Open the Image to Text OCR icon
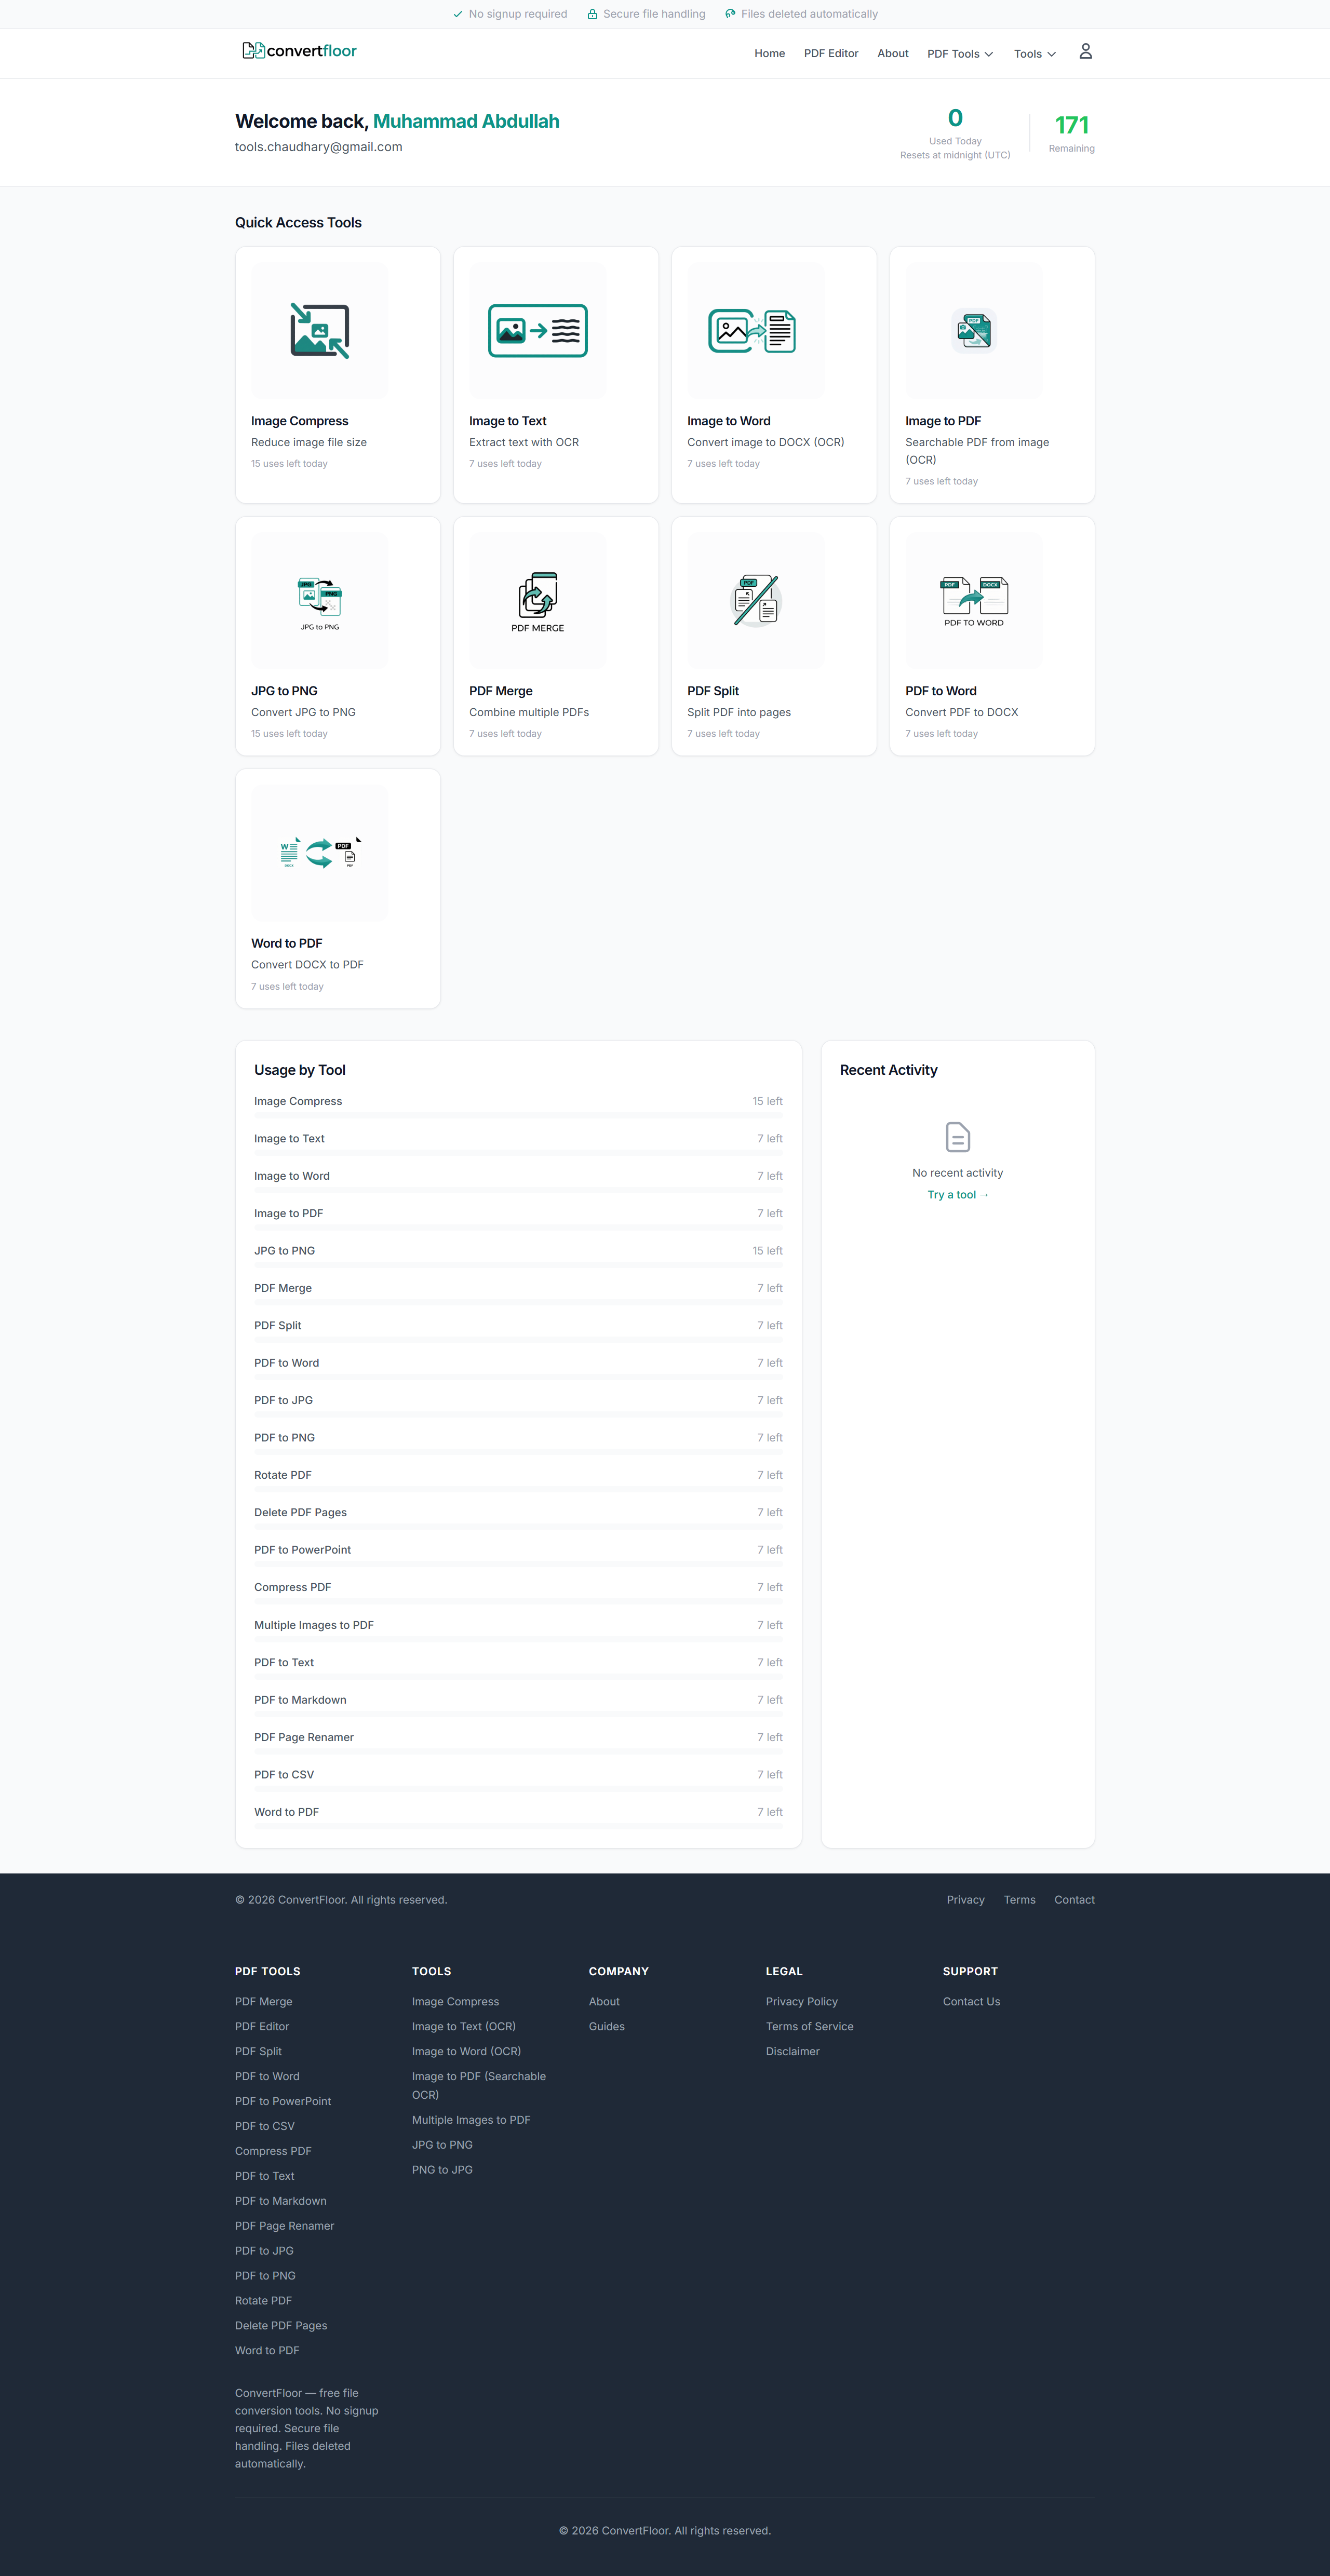Viewport: 1330px width, 2576px height. pos(537,331)
